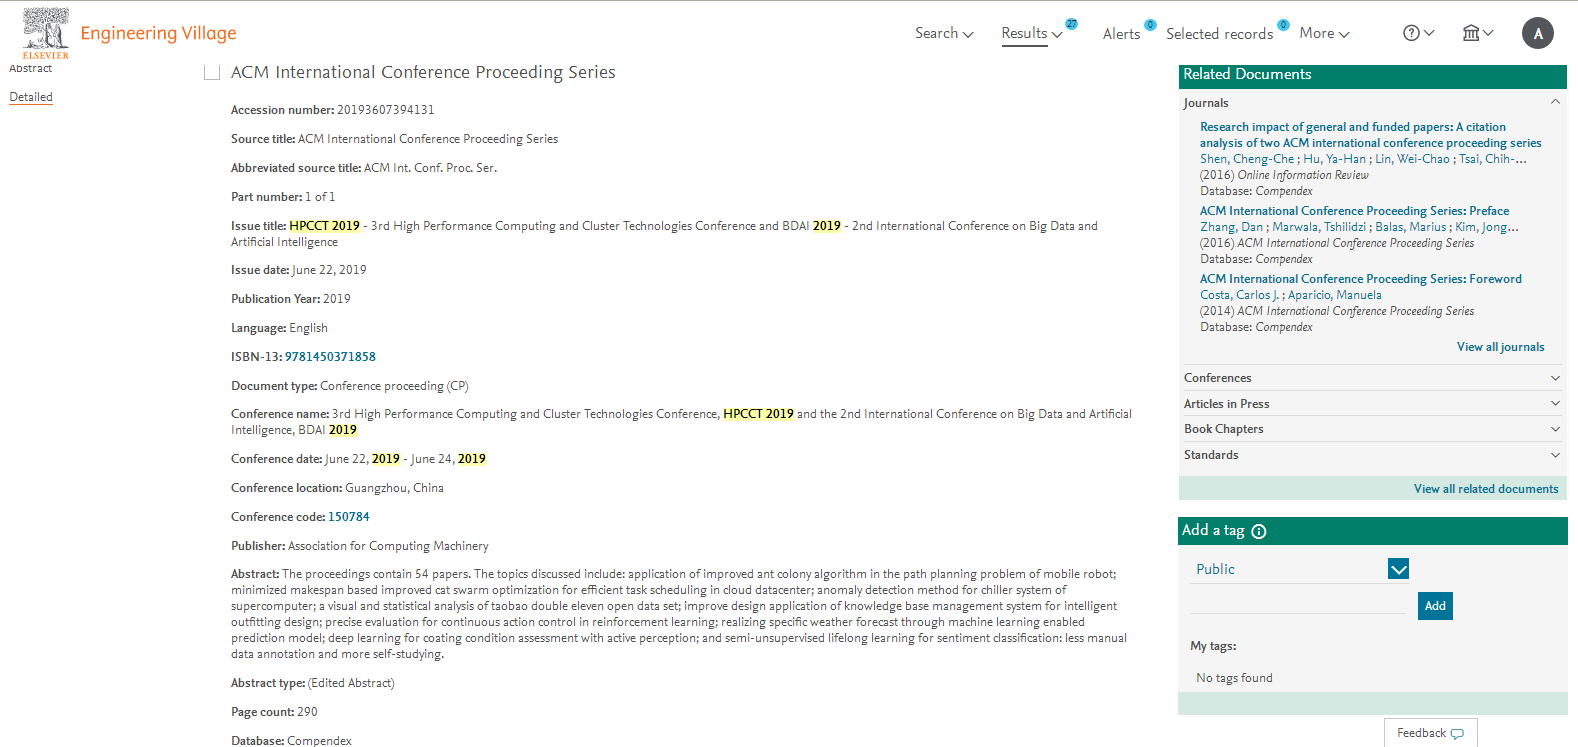Viewport: 1578px width, 747px height.
Task: Click the Add tag button
Action: pos(1435,606)
